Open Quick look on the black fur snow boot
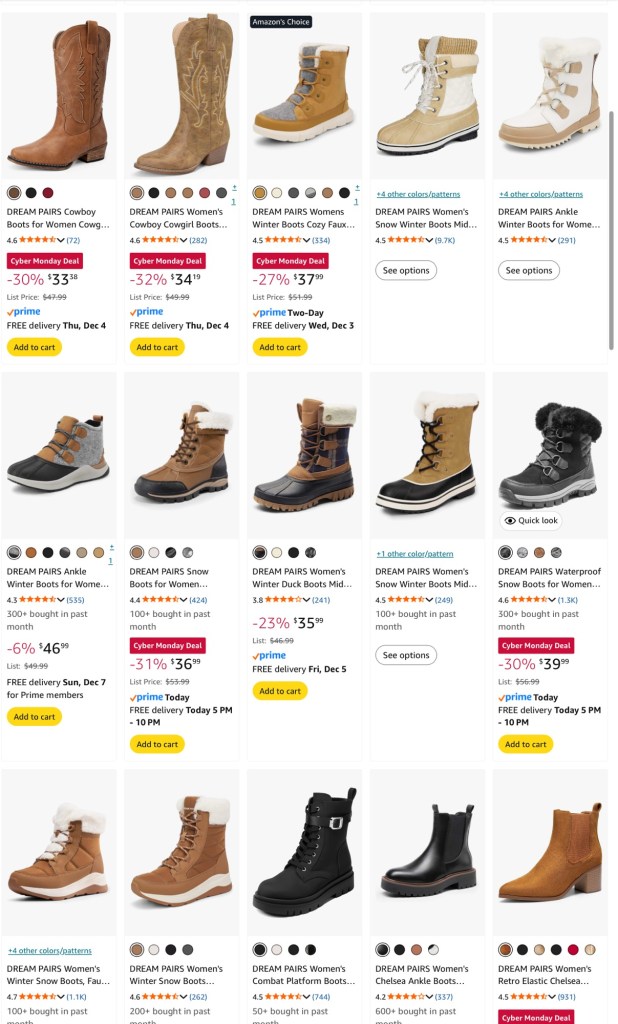 532,521
